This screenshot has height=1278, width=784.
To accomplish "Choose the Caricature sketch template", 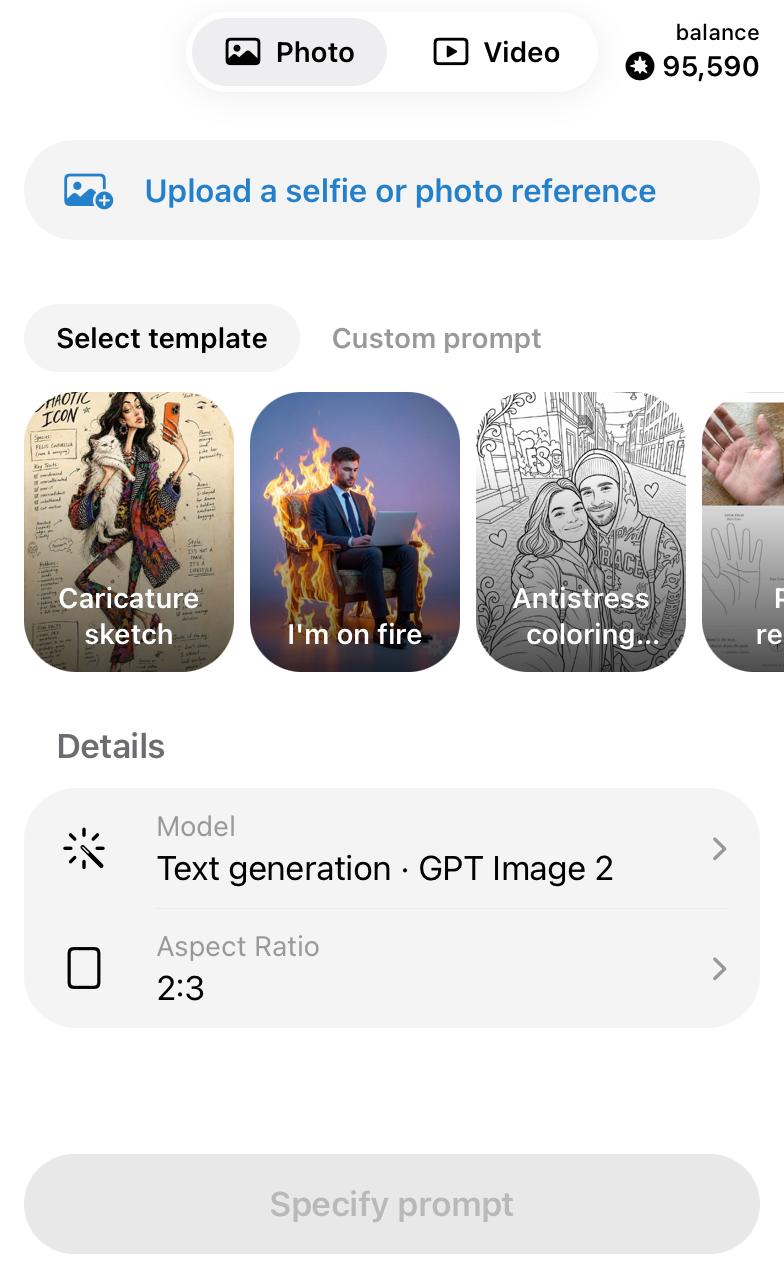I will [x=129, y=531].
